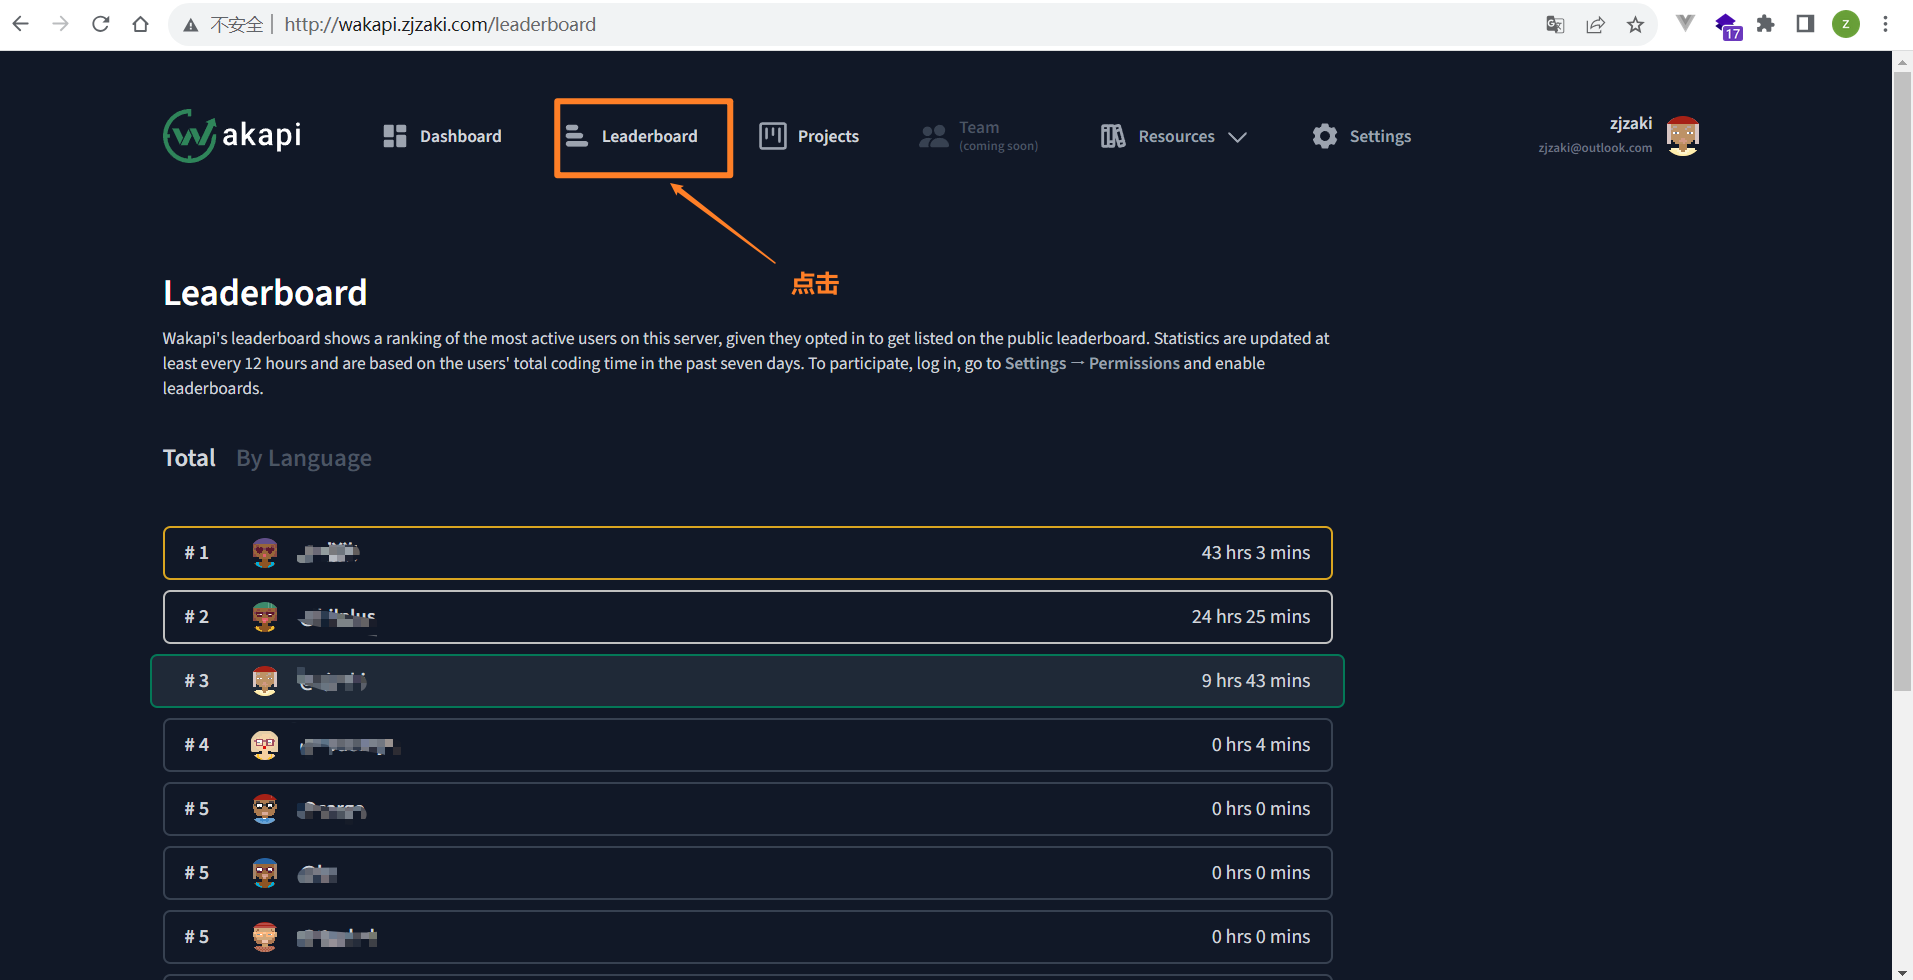
Task: Click '9 hrs 43 mins' value
Action: click(1256, 681)
